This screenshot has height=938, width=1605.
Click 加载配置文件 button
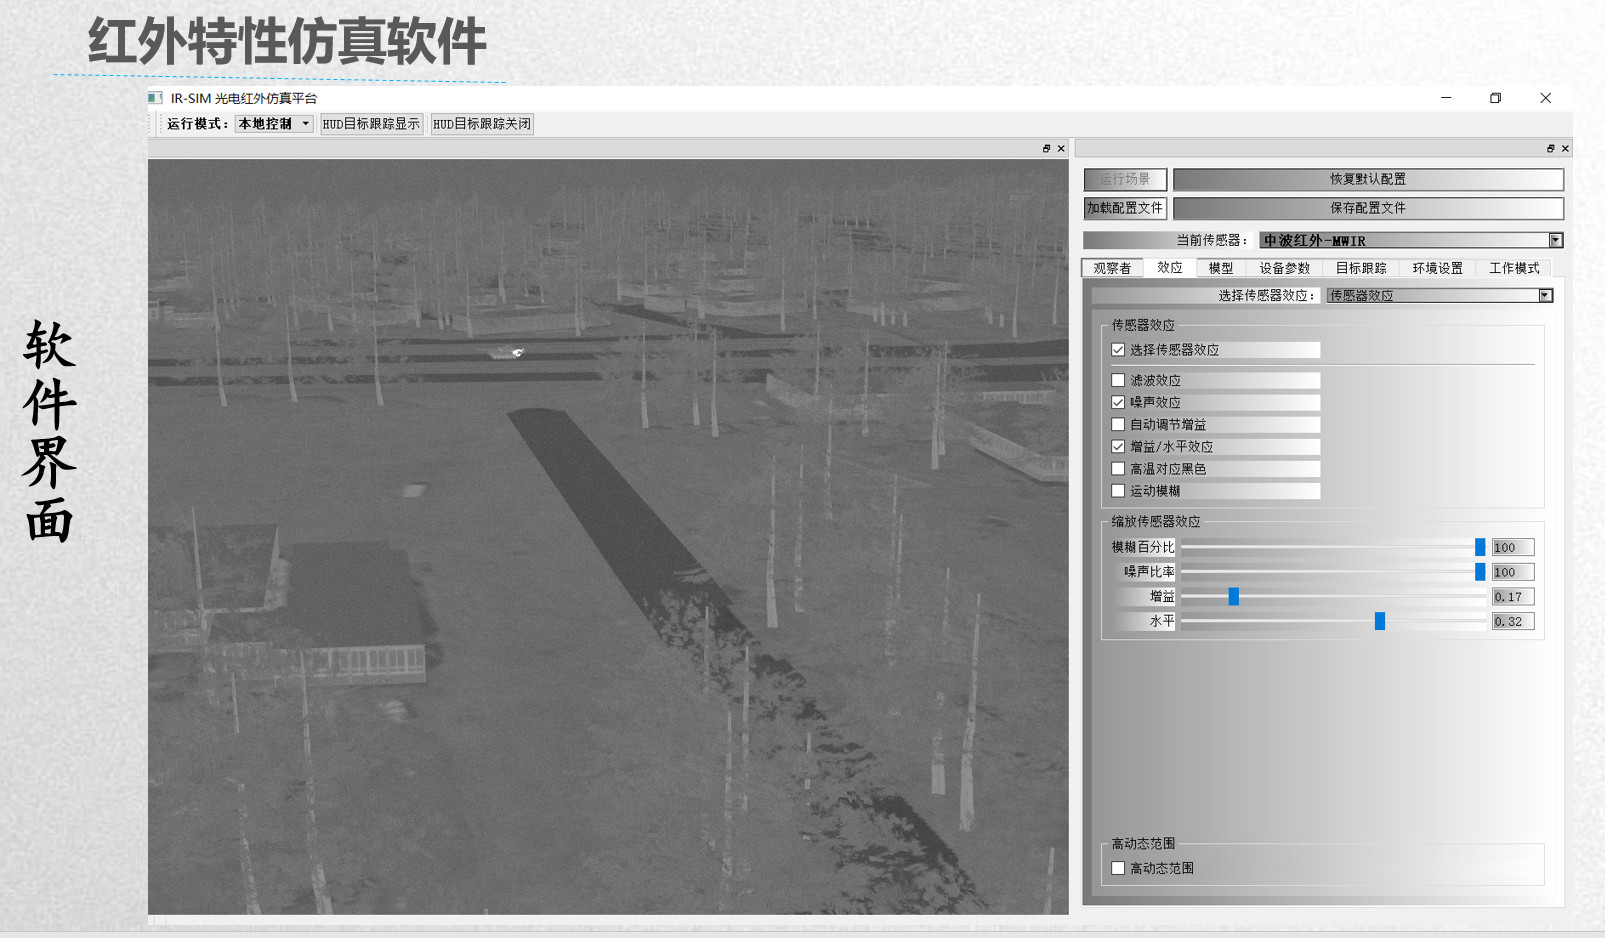(1125, 208)
